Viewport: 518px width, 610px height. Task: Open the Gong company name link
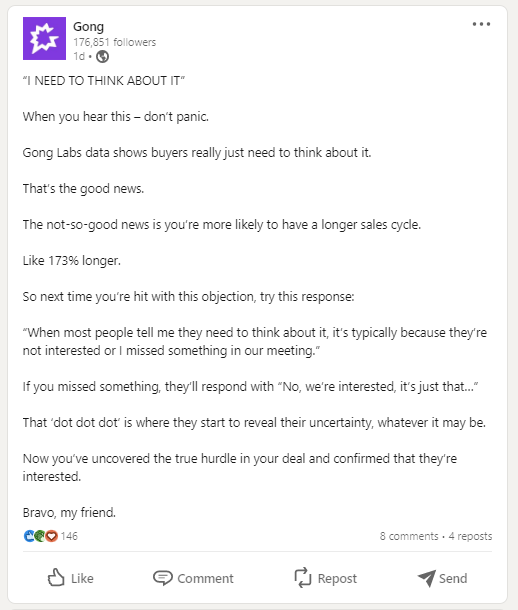(x=88, y=26)
